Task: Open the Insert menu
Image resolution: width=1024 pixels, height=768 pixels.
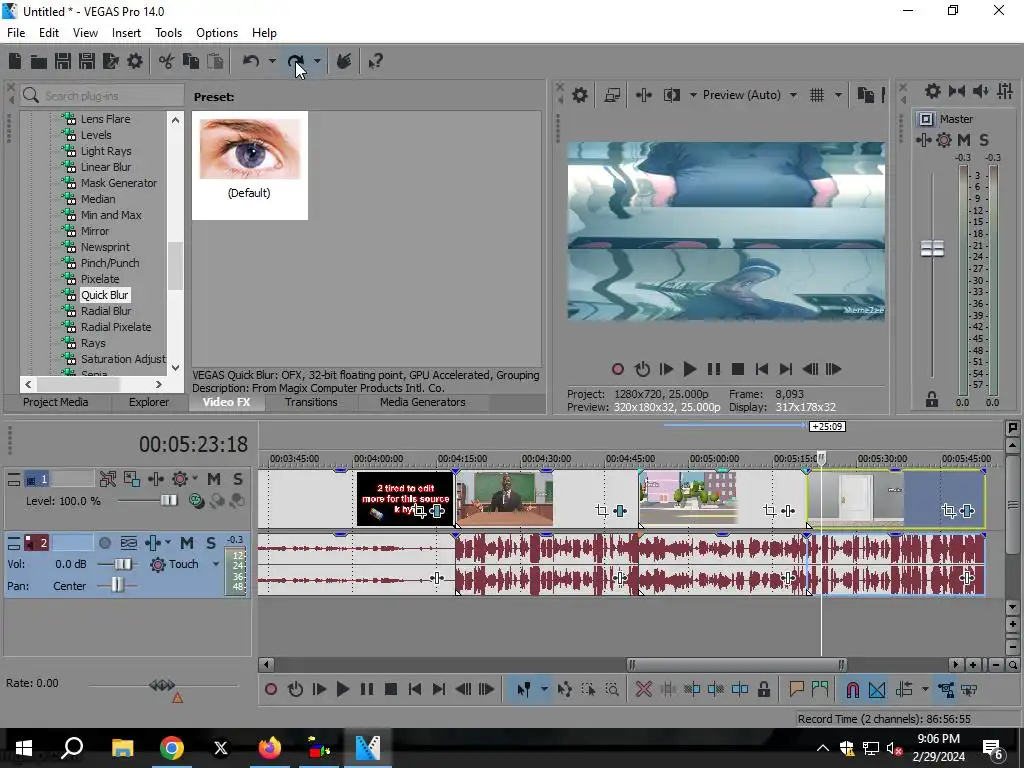Action: tap(126, 33)
